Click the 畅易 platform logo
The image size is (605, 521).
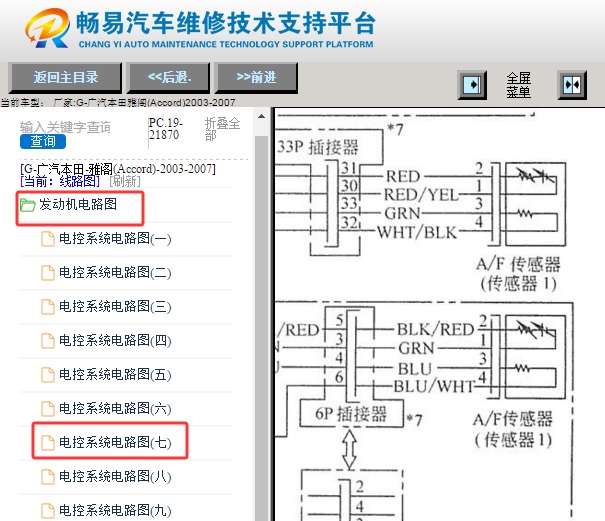[x=47, y=28]
